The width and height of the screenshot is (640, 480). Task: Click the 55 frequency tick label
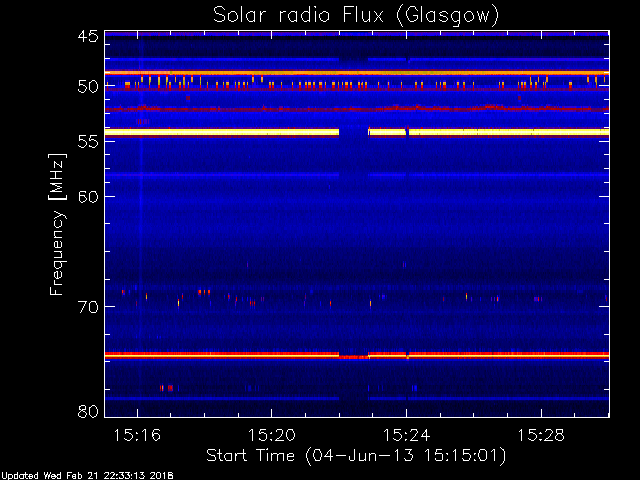(88, 141)
